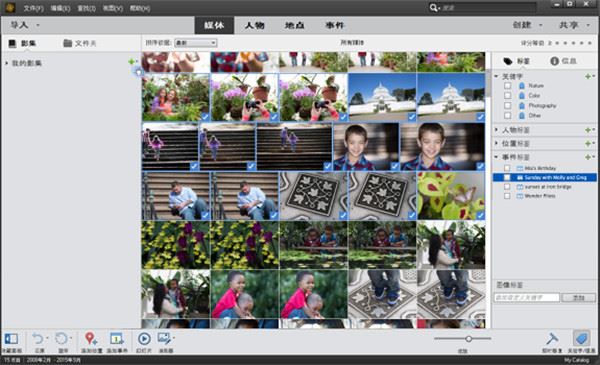The height and width of the screenshot is (365, 600).
Task: Switch to the 人物 tab
Action: click(x=254, y=25)
